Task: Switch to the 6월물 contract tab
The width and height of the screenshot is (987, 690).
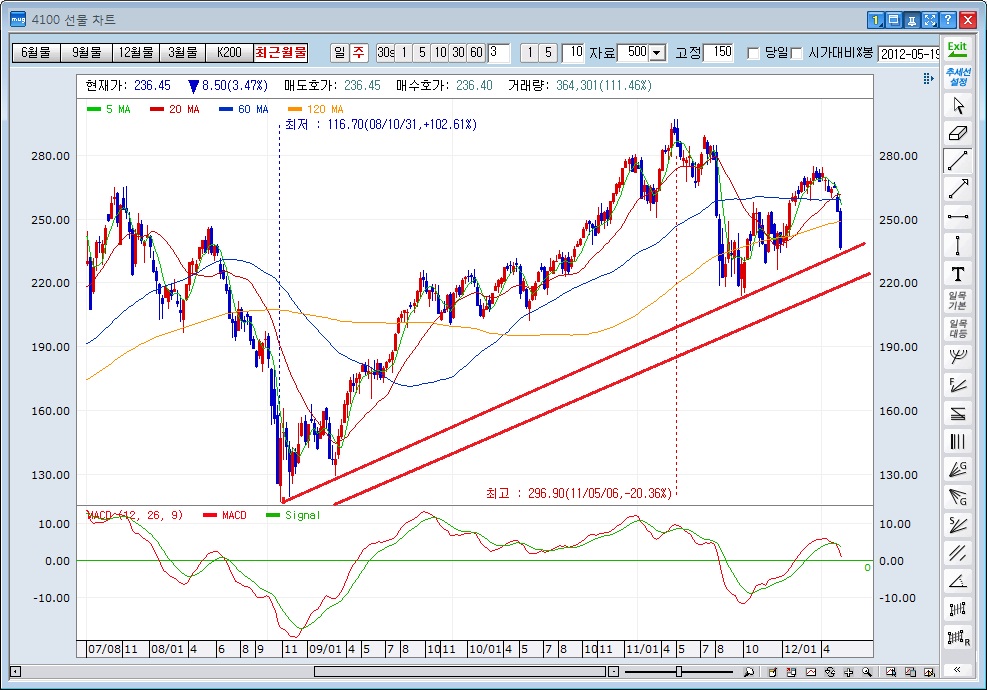Action: pyautogui.click(x=36, y=52)
